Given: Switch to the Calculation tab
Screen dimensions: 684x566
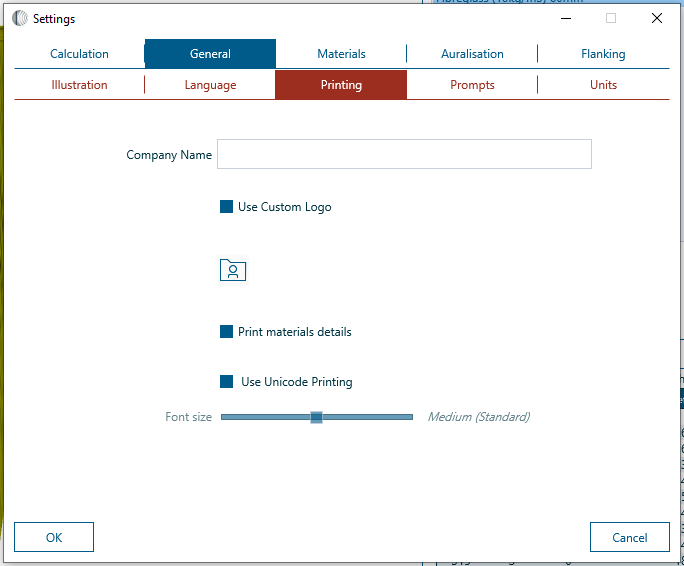Looking at the screenshot, I should (x=79, y=54).
